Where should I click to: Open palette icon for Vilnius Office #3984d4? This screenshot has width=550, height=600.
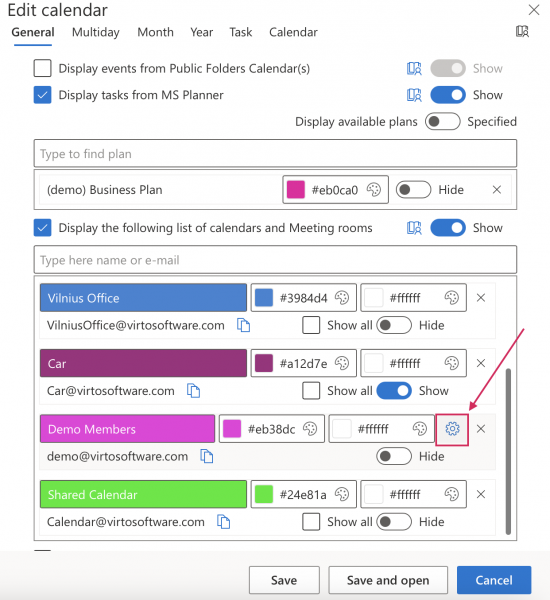pos(342,298)
